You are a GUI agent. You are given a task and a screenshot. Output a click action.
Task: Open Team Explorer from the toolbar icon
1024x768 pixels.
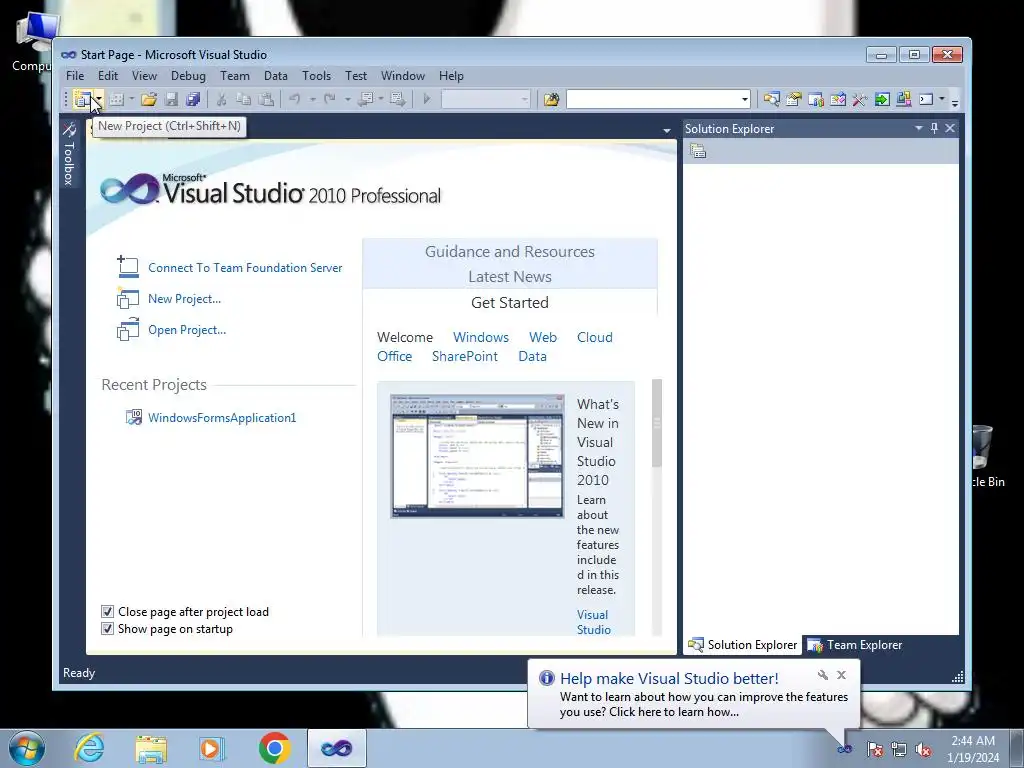tap(816, 99)
